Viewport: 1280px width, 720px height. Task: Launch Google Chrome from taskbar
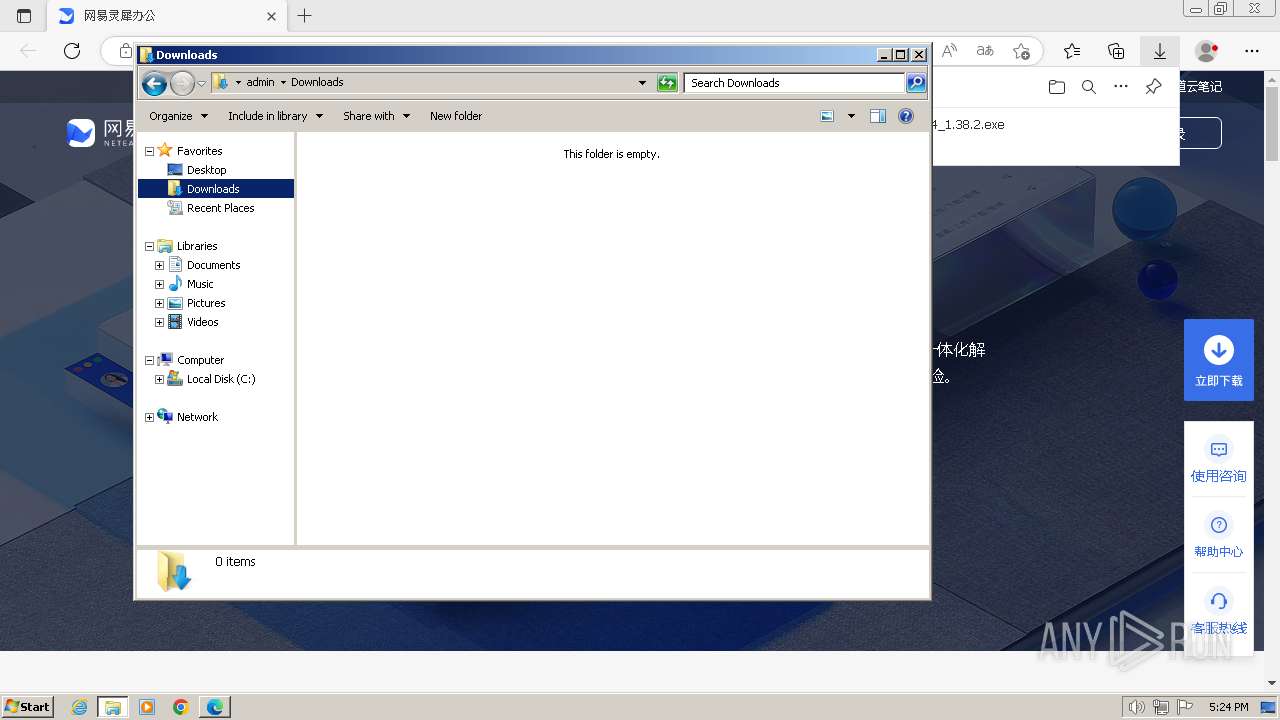[x=181, y=707]
